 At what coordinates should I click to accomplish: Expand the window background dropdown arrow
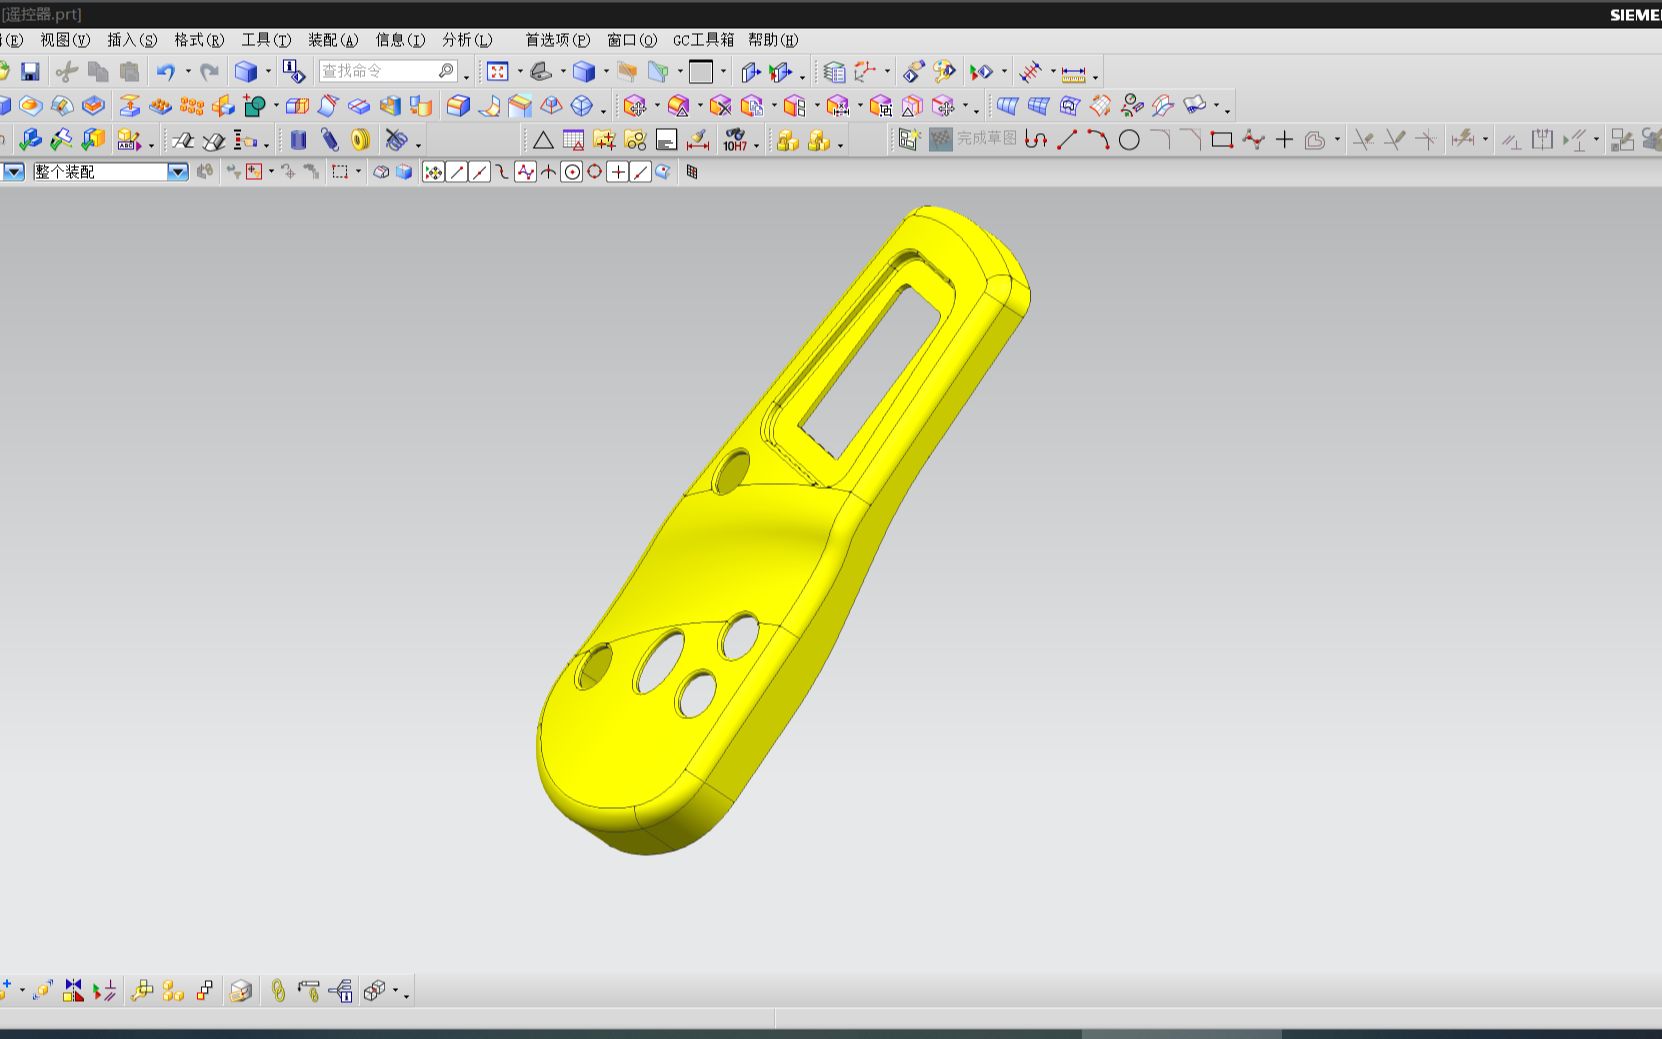(x=723, y=72)
